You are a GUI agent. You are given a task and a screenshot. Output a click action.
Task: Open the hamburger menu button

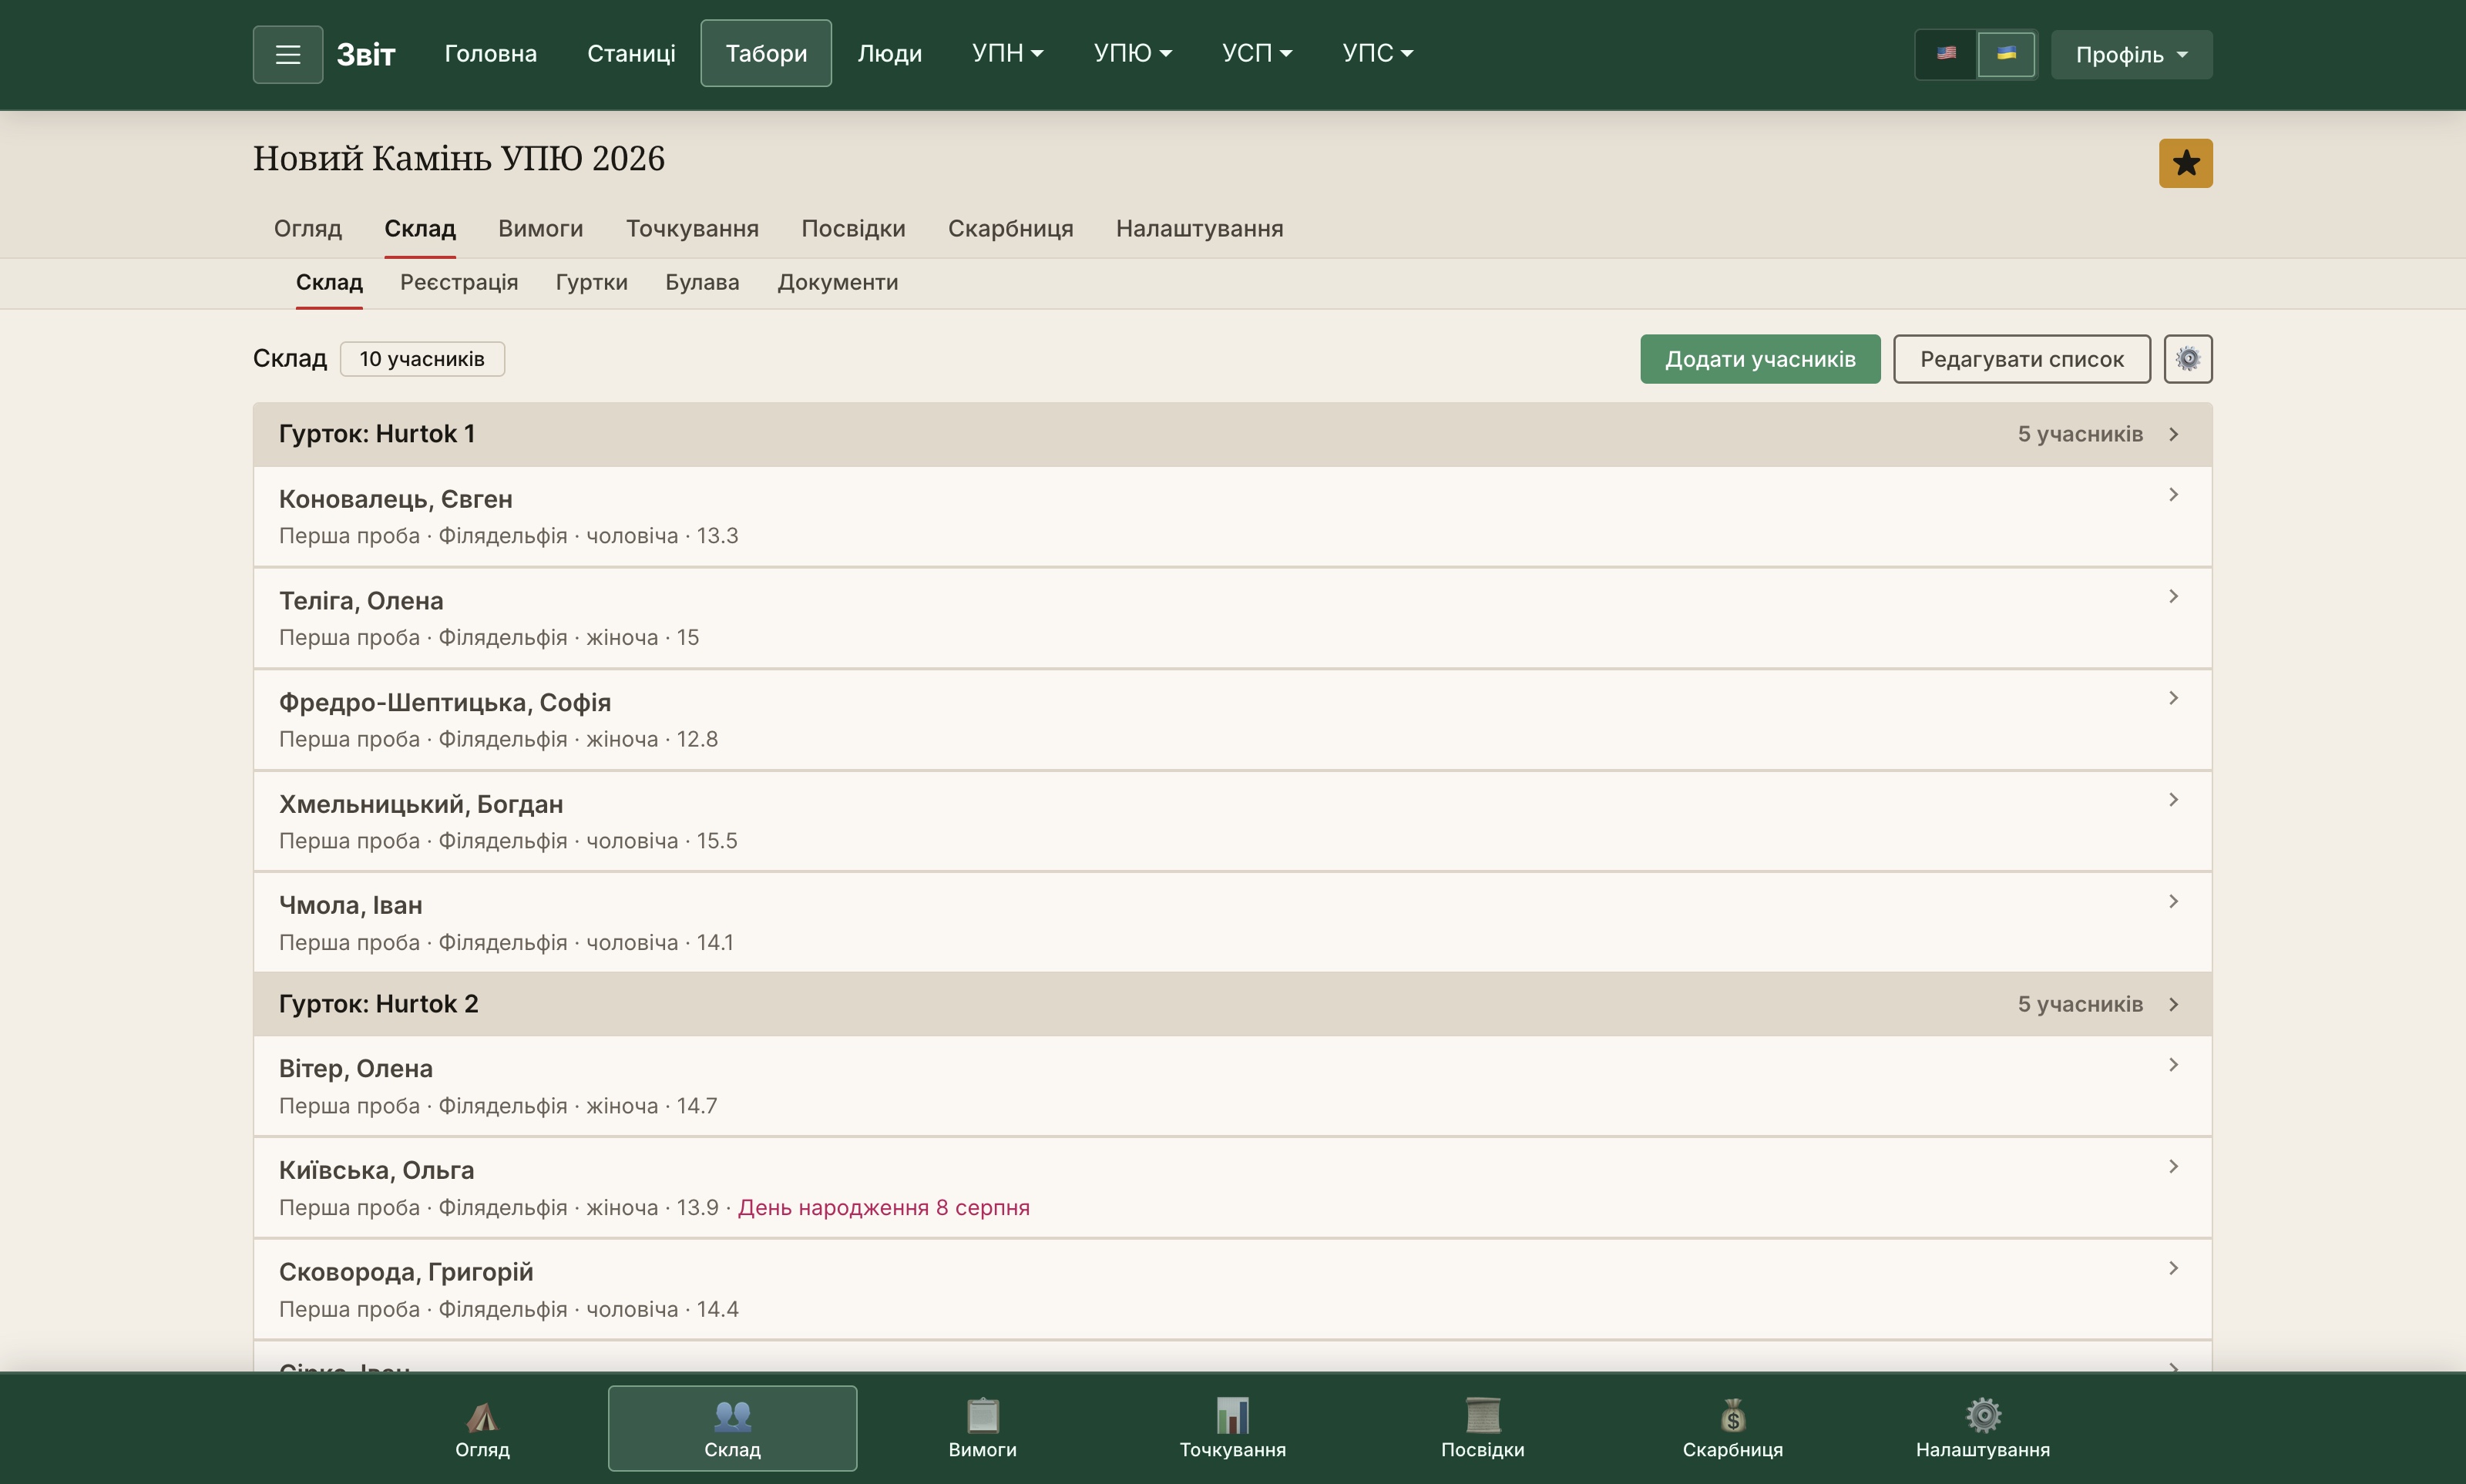(x=287, y=54)
